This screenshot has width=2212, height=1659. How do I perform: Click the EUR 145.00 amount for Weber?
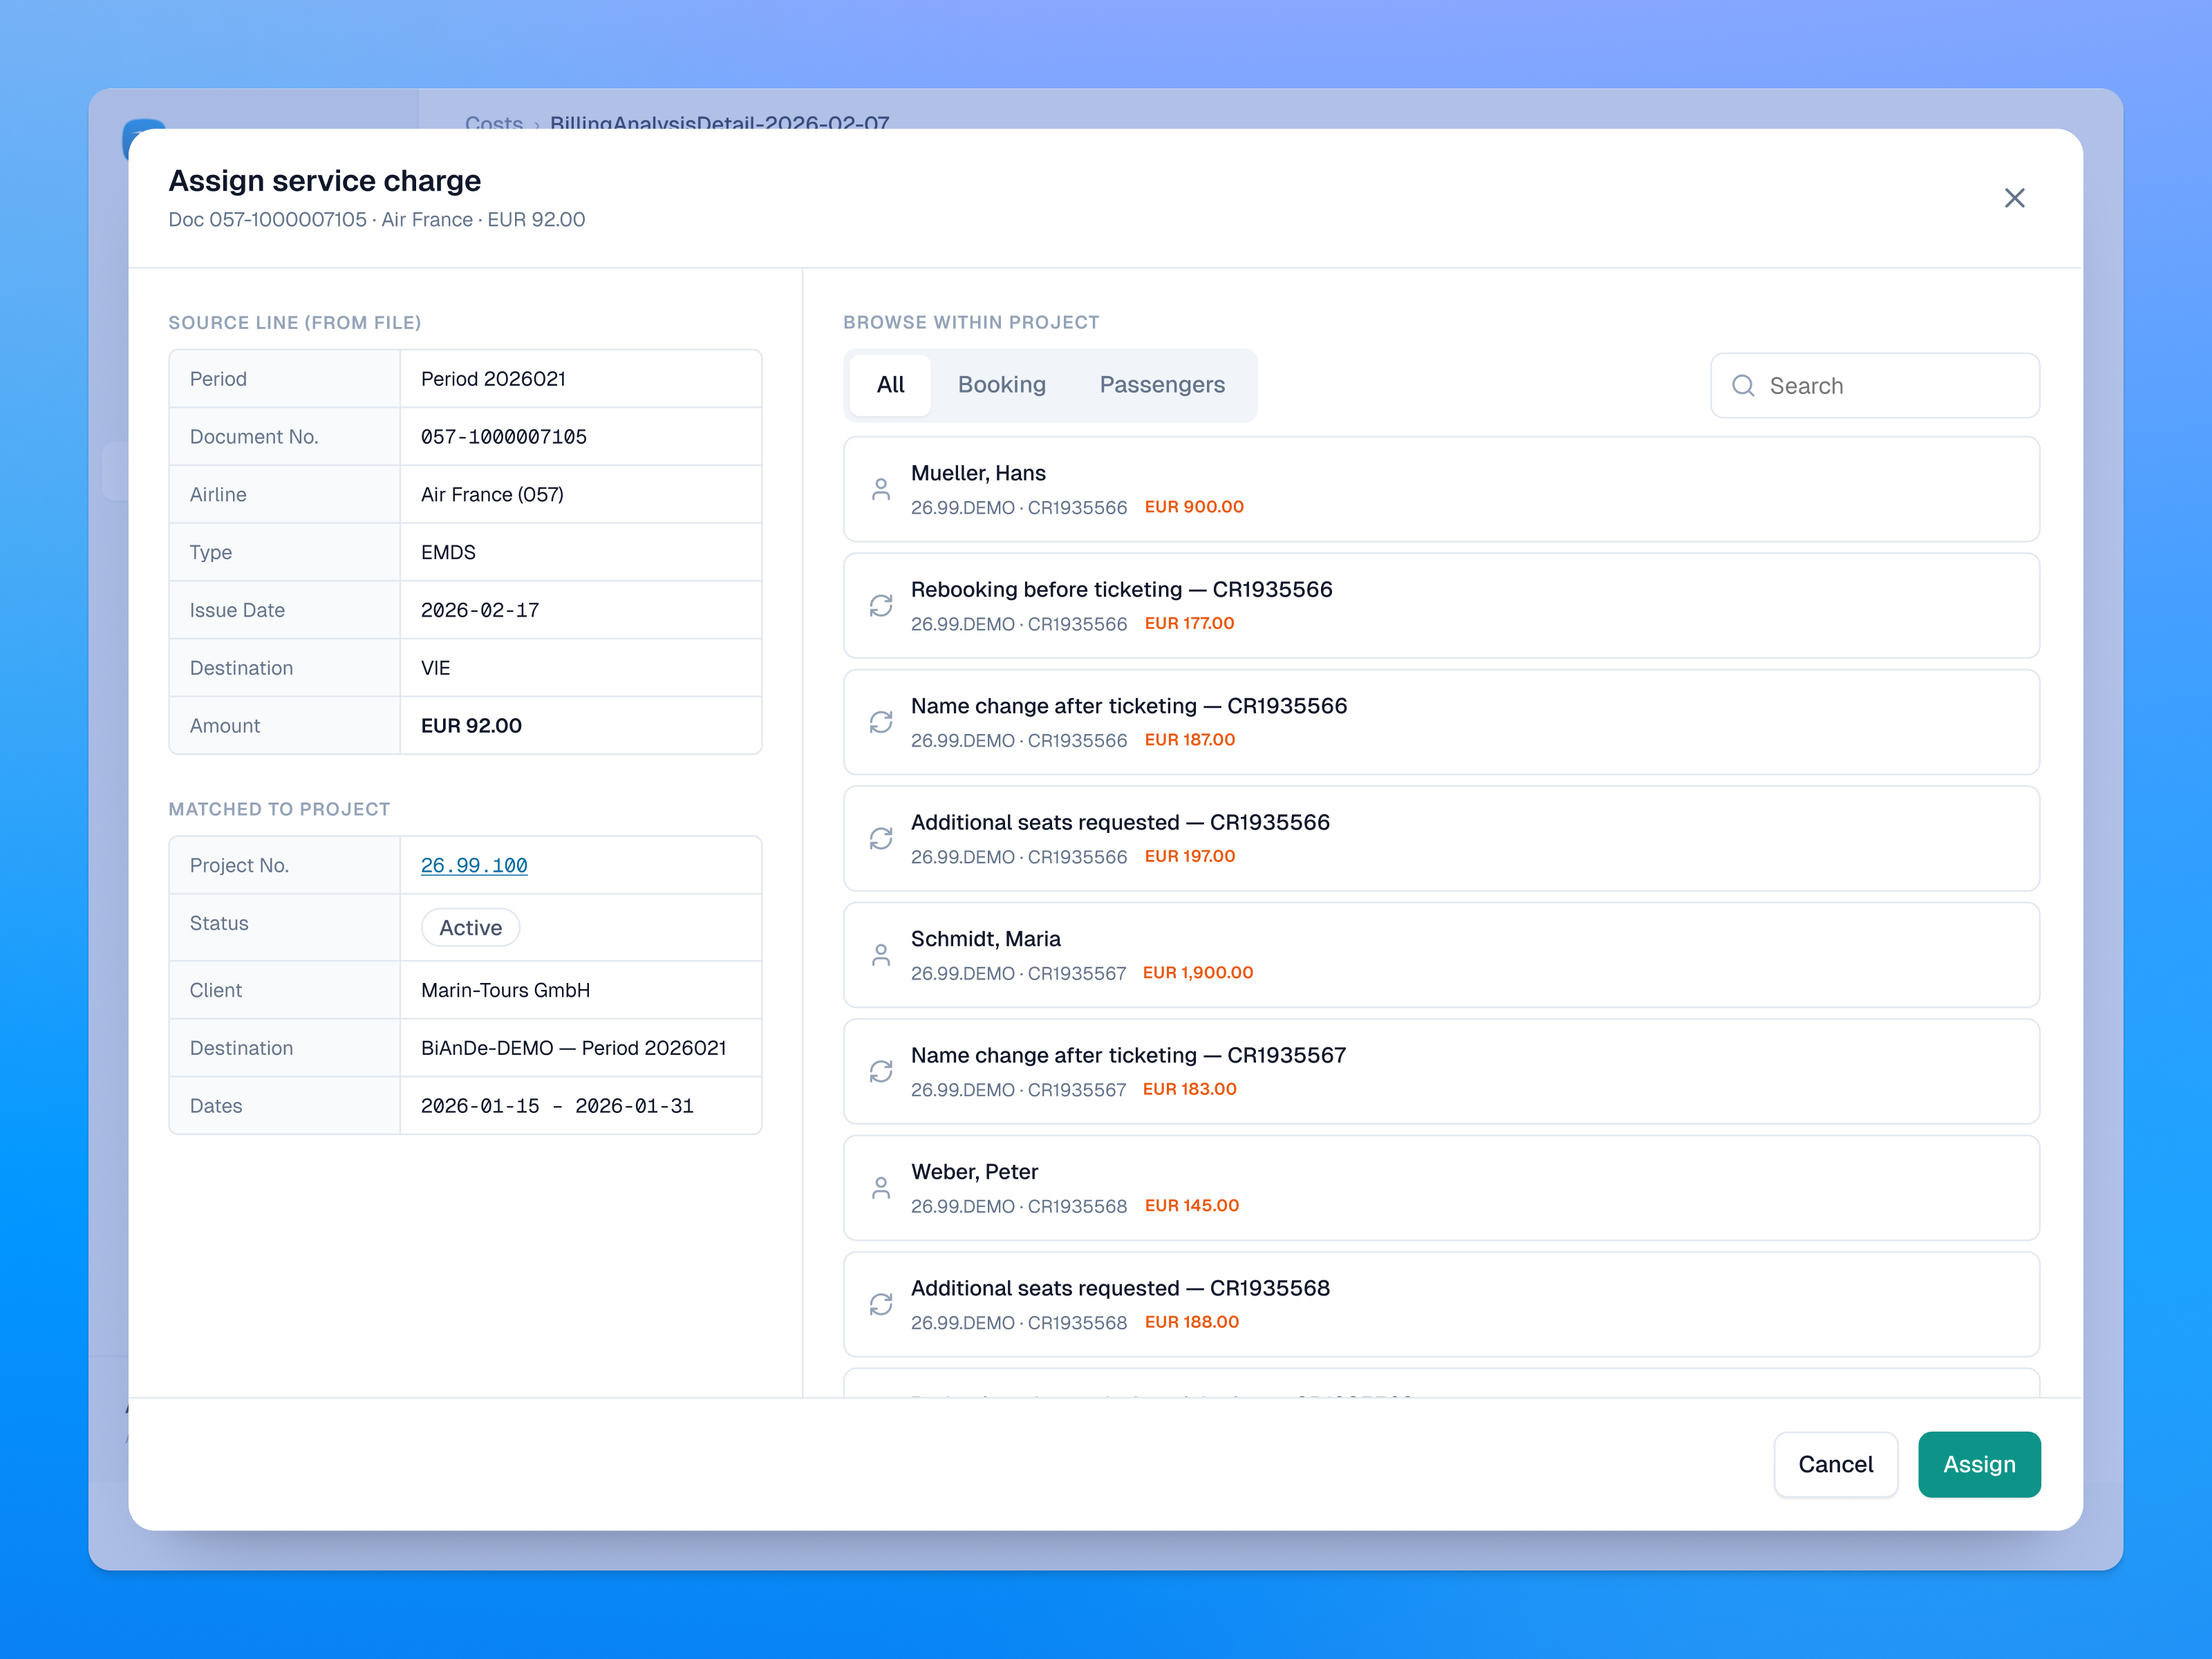(1192, 1206)
